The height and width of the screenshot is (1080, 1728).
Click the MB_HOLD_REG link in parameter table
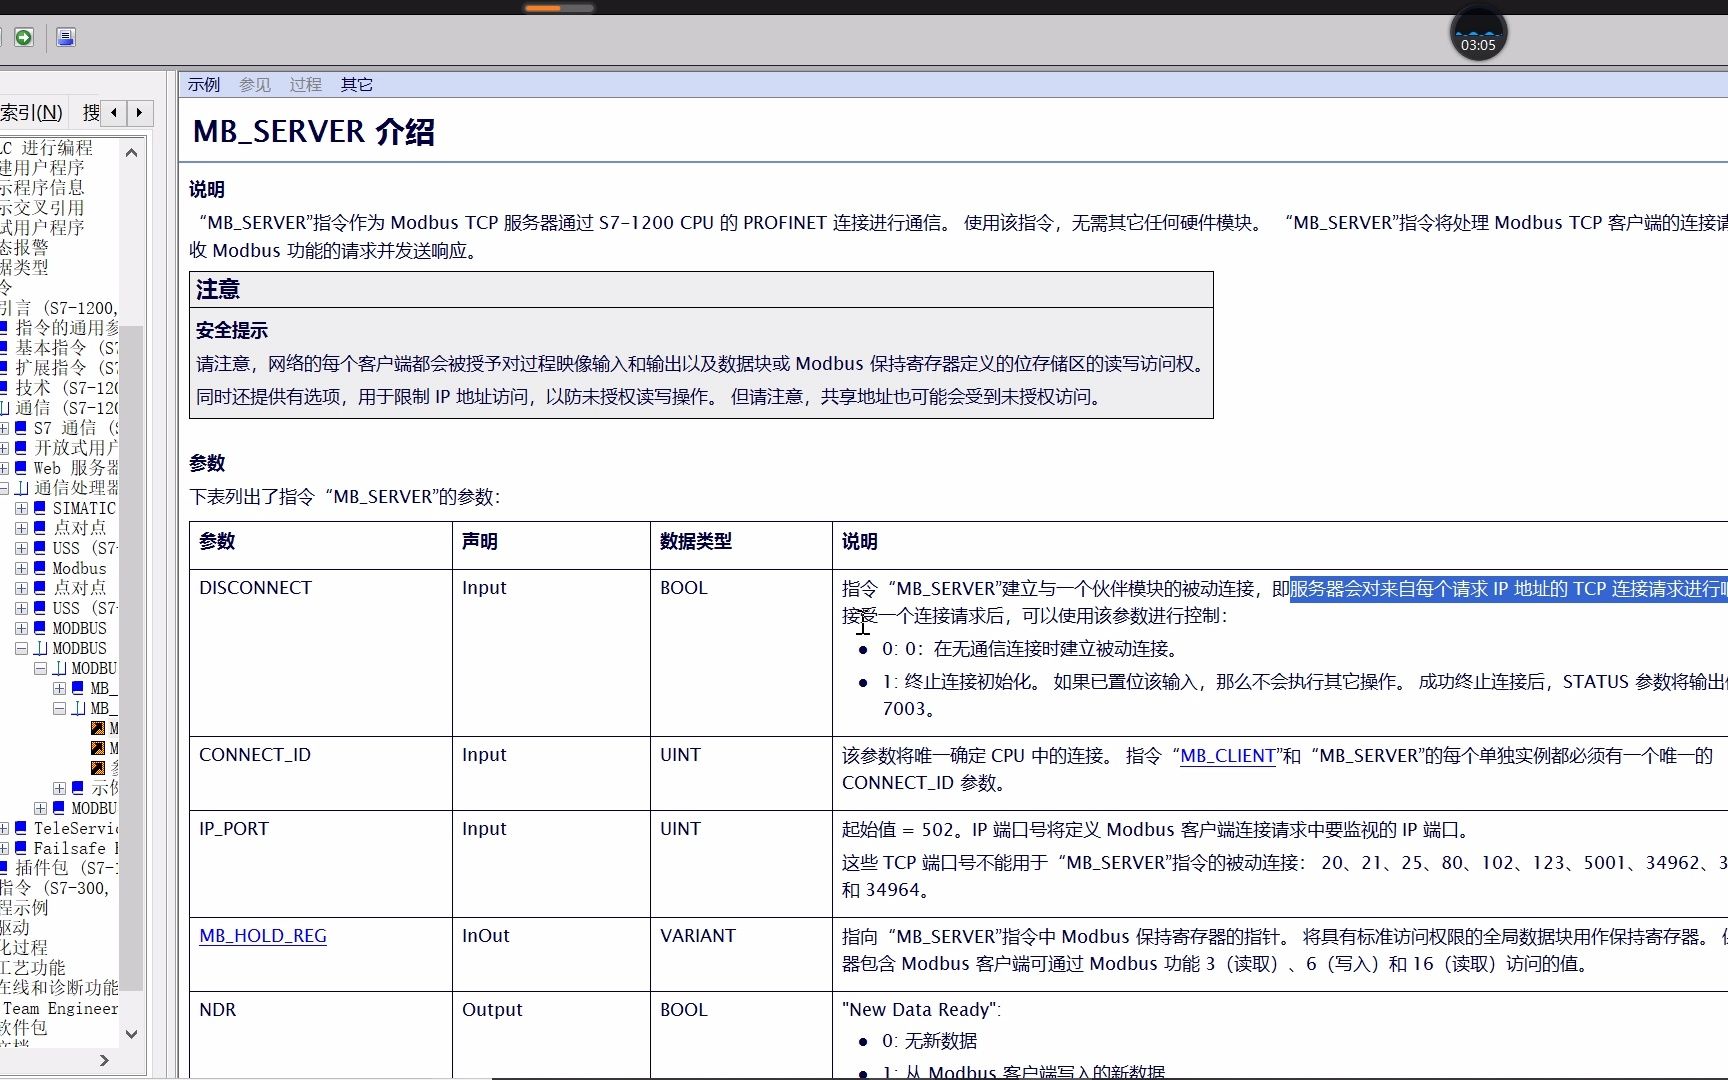[x=262, y=936]
